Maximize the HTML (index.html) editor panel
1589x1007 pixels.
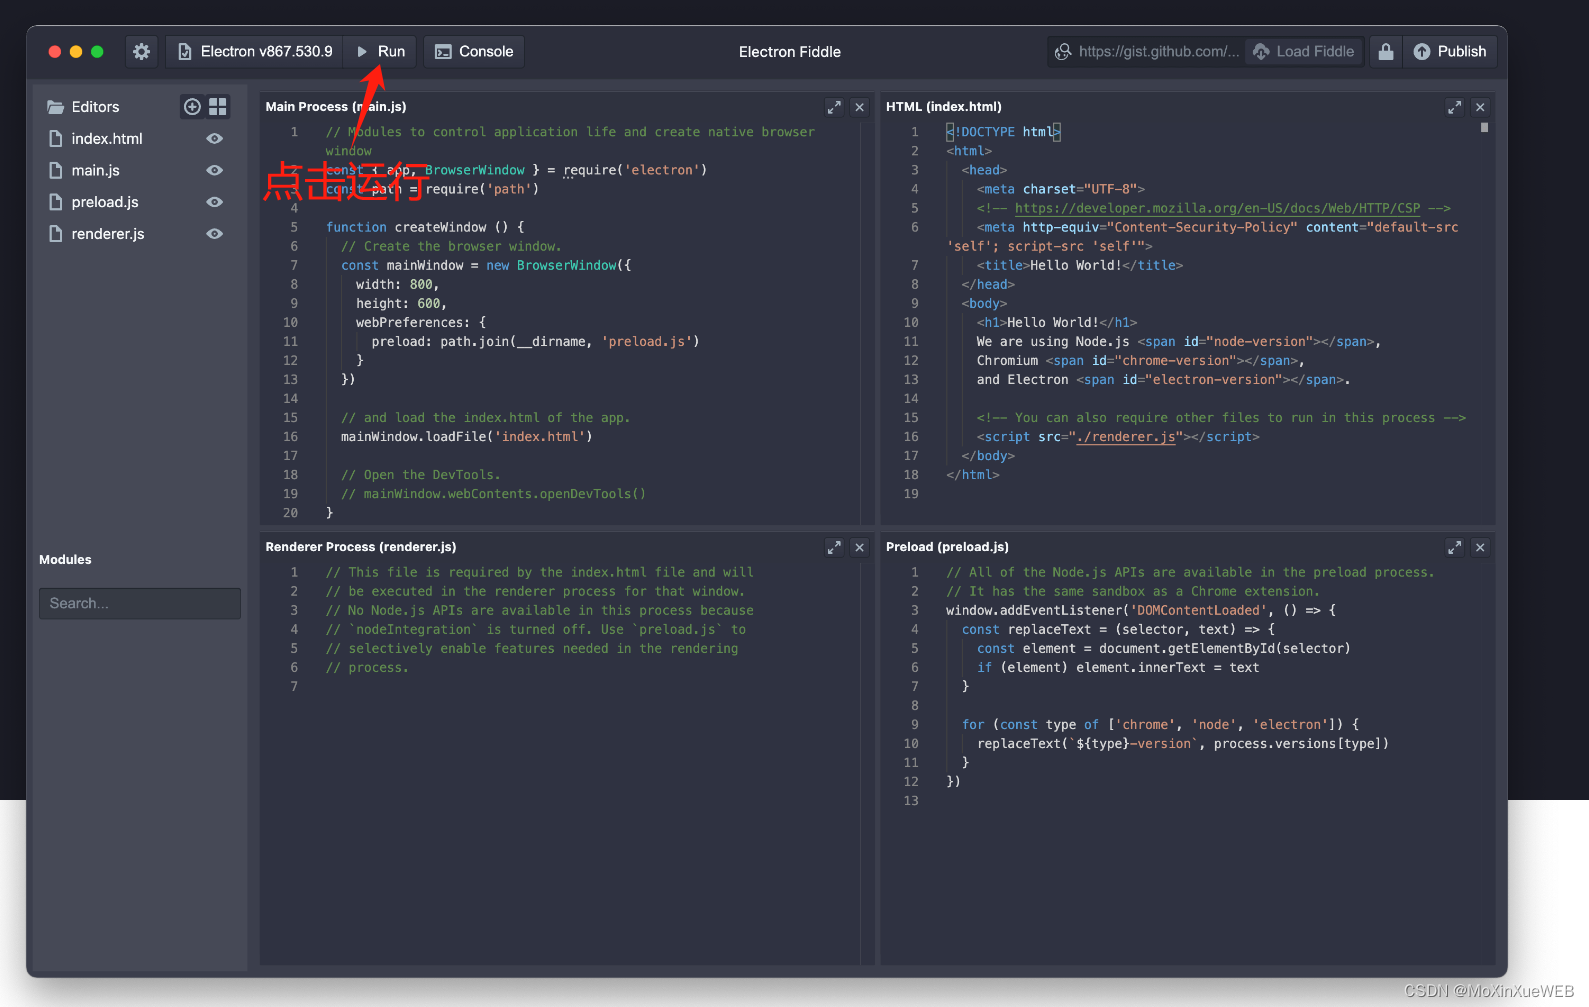pyautogui.click(x=1455, y=107)
